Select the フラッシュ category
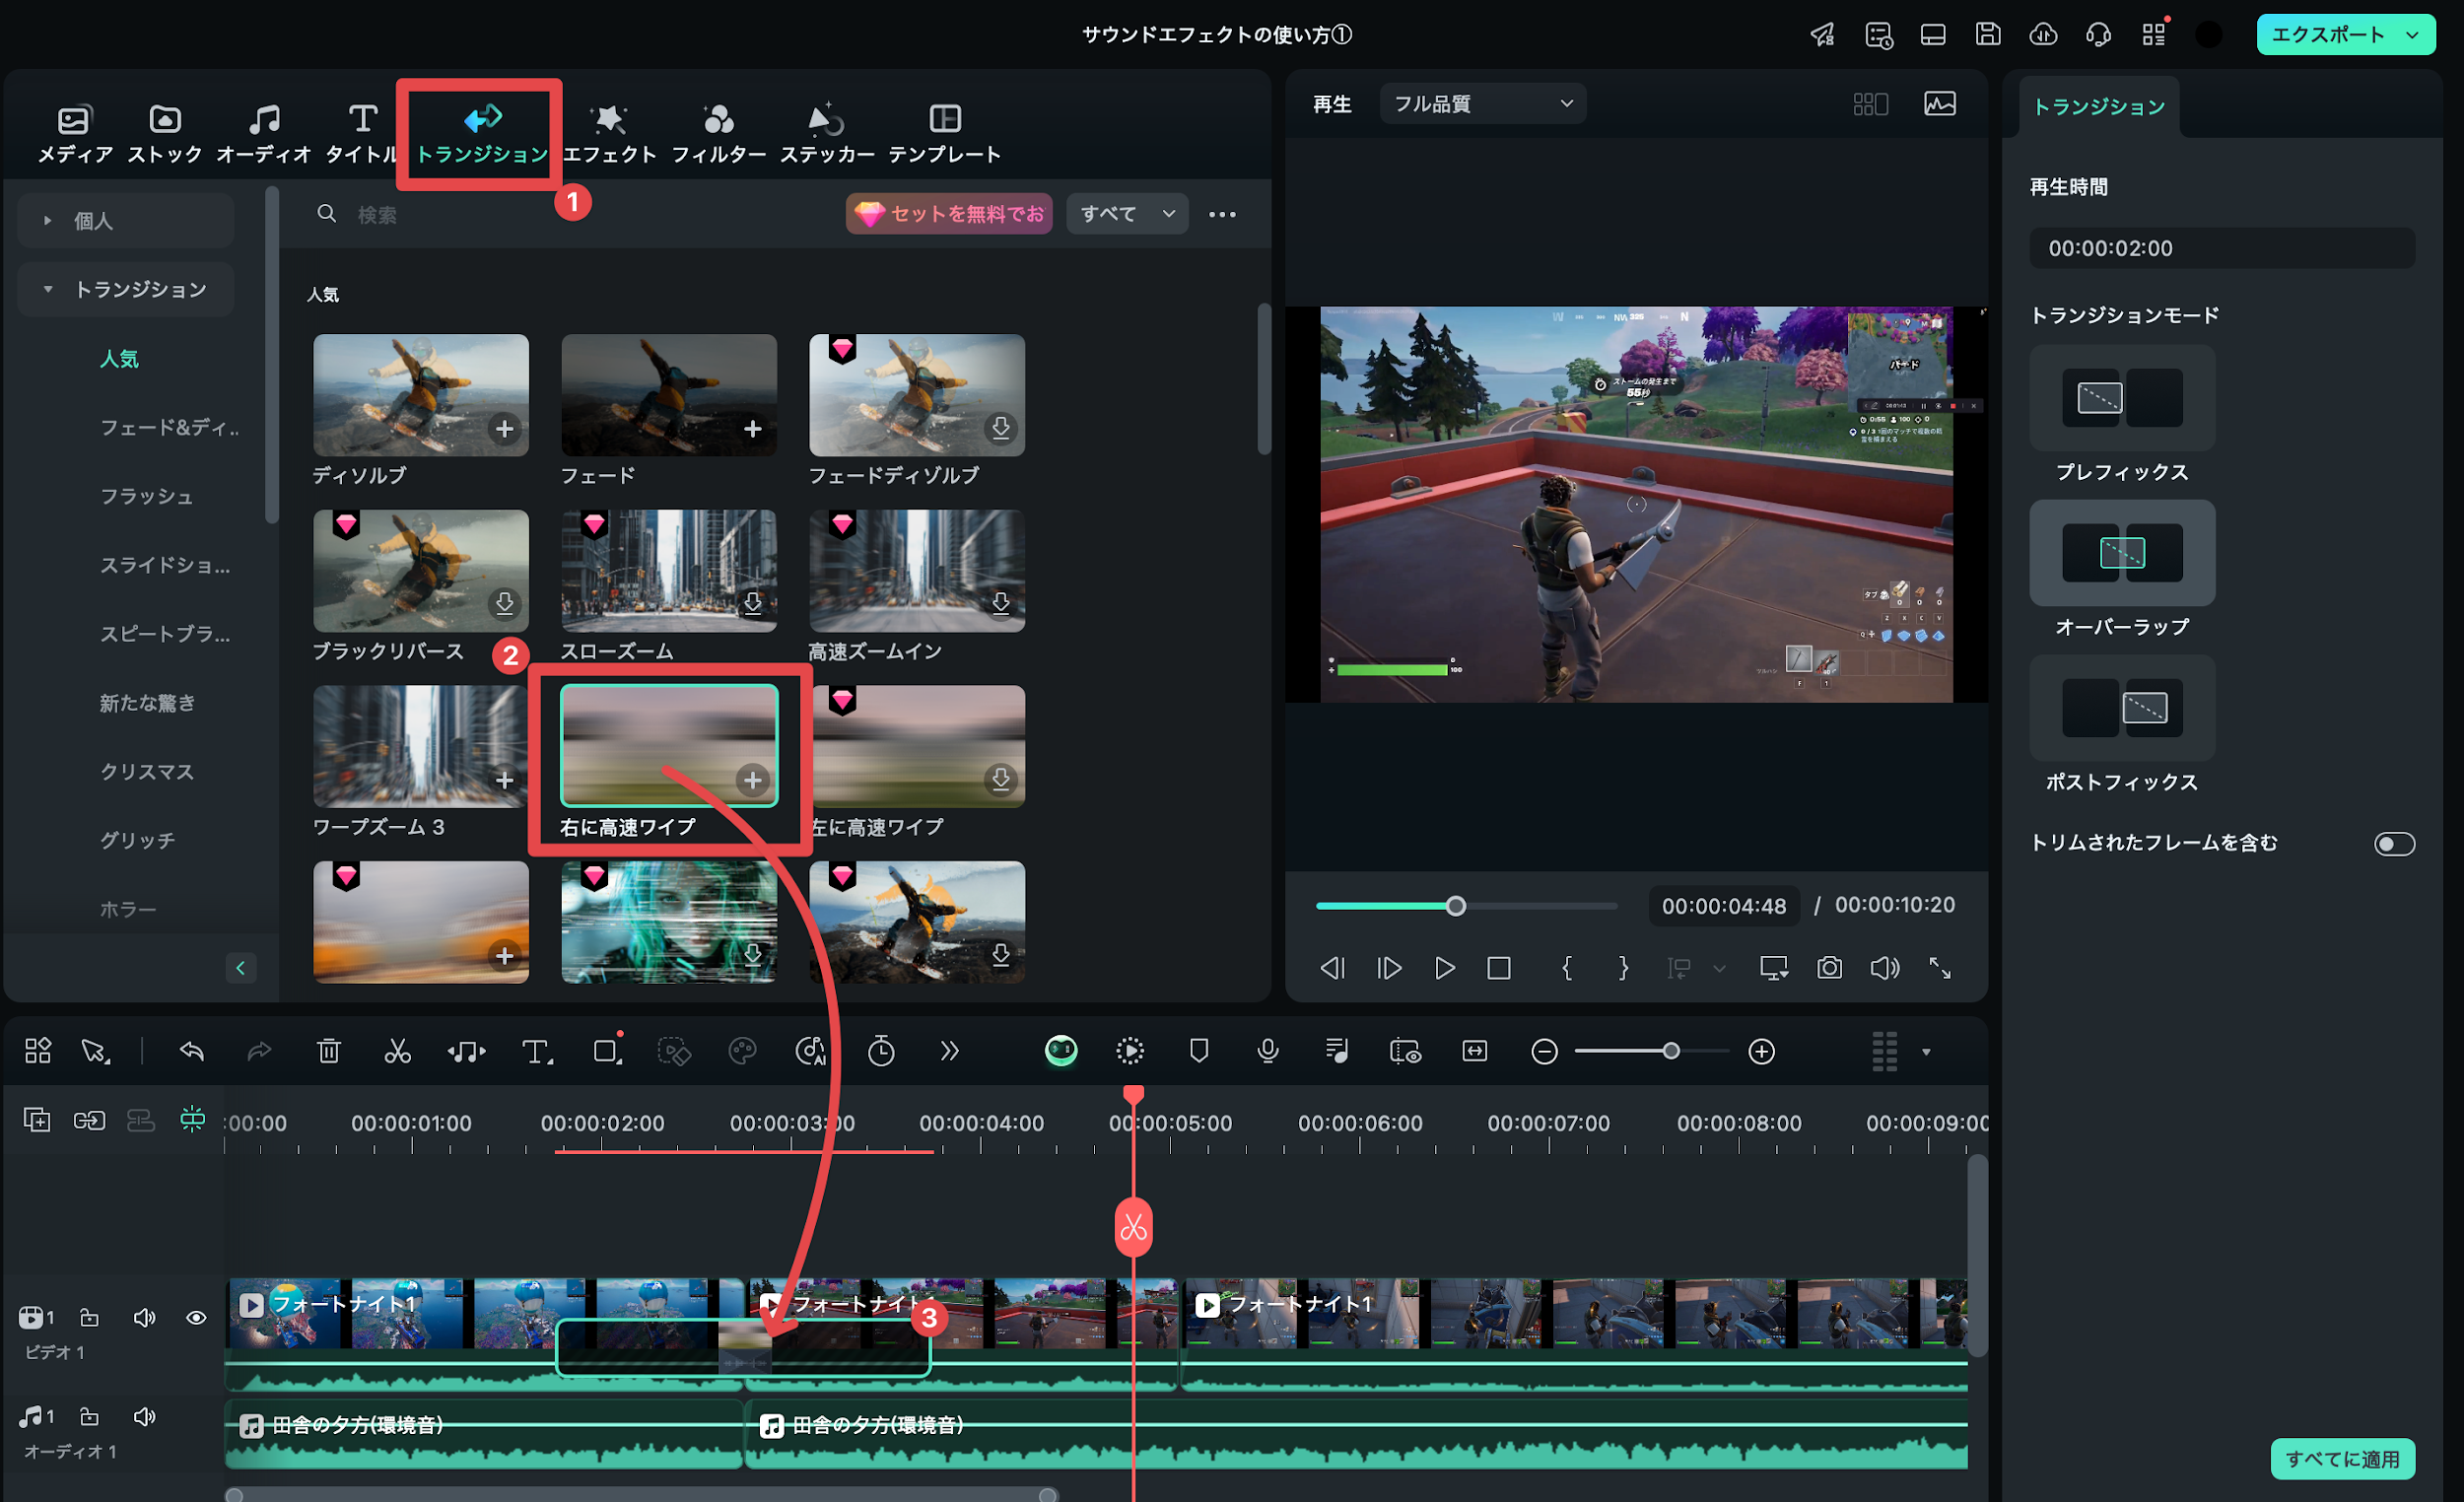Screen dimensions: 2464x1502 [x=146, y=496]
